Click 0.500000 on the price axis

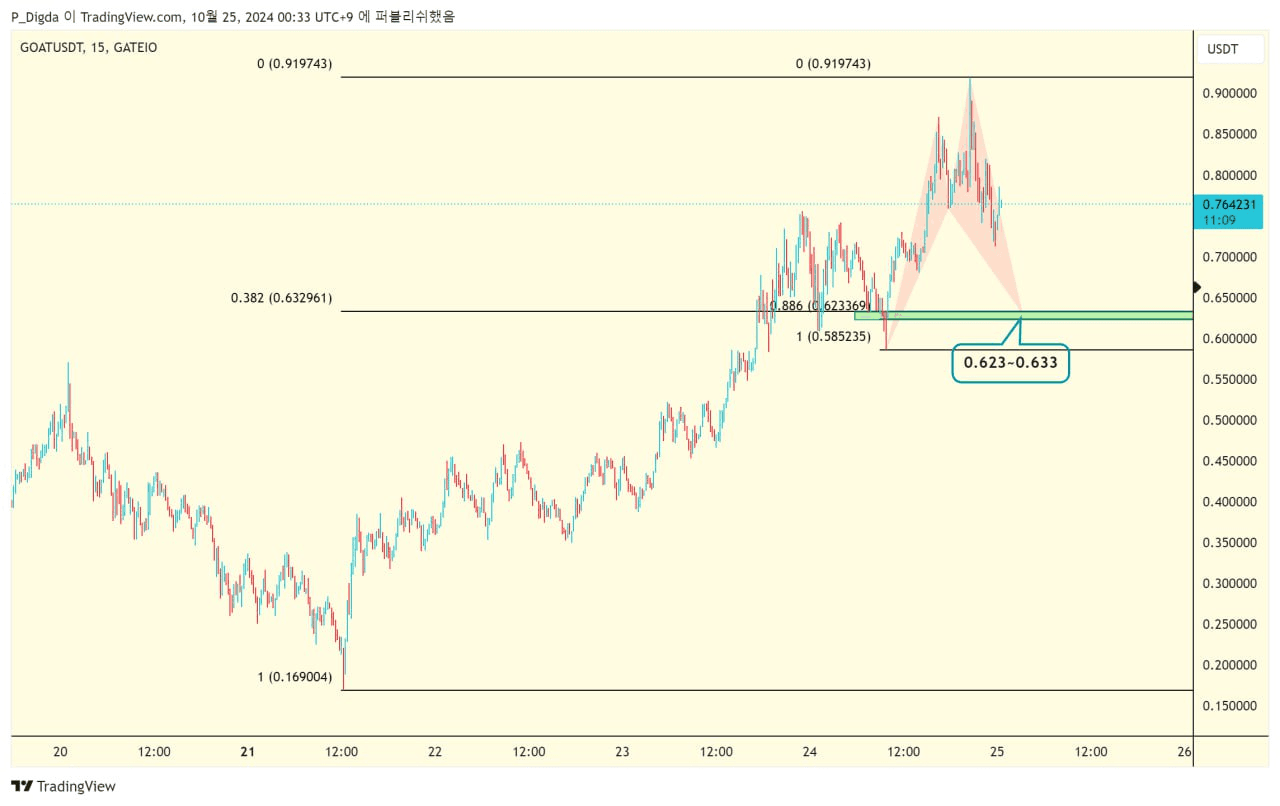coord(1229,420)
